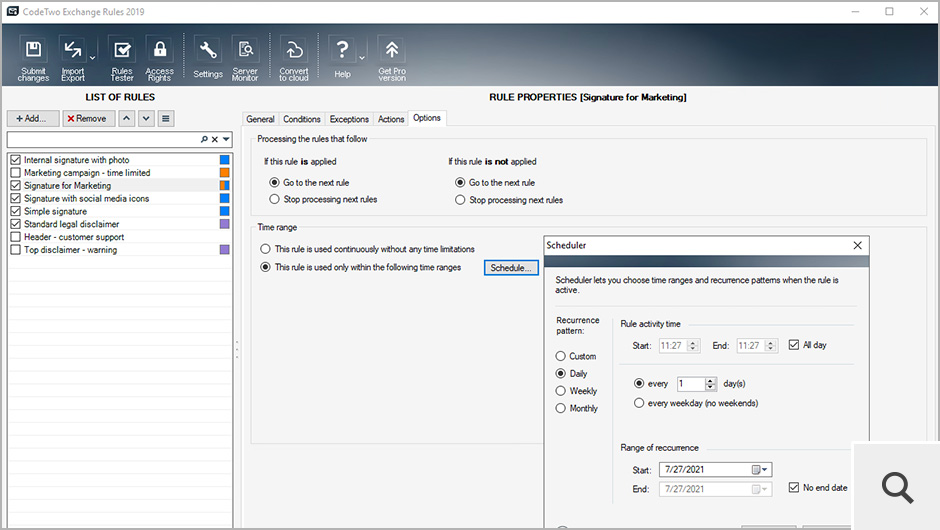Click the Submit changes toolbar icon
940x530 pixels.
point(34,58)
